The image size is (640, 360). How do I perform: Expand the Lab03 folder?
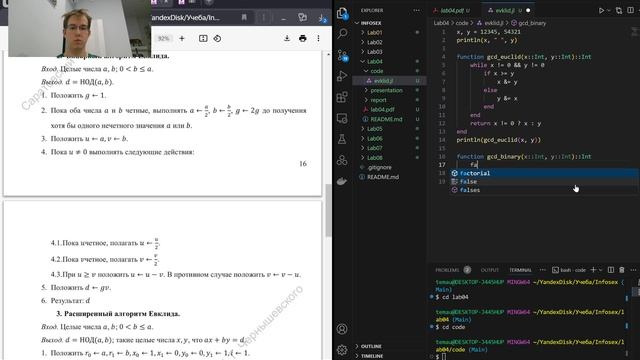pos(374,52)
